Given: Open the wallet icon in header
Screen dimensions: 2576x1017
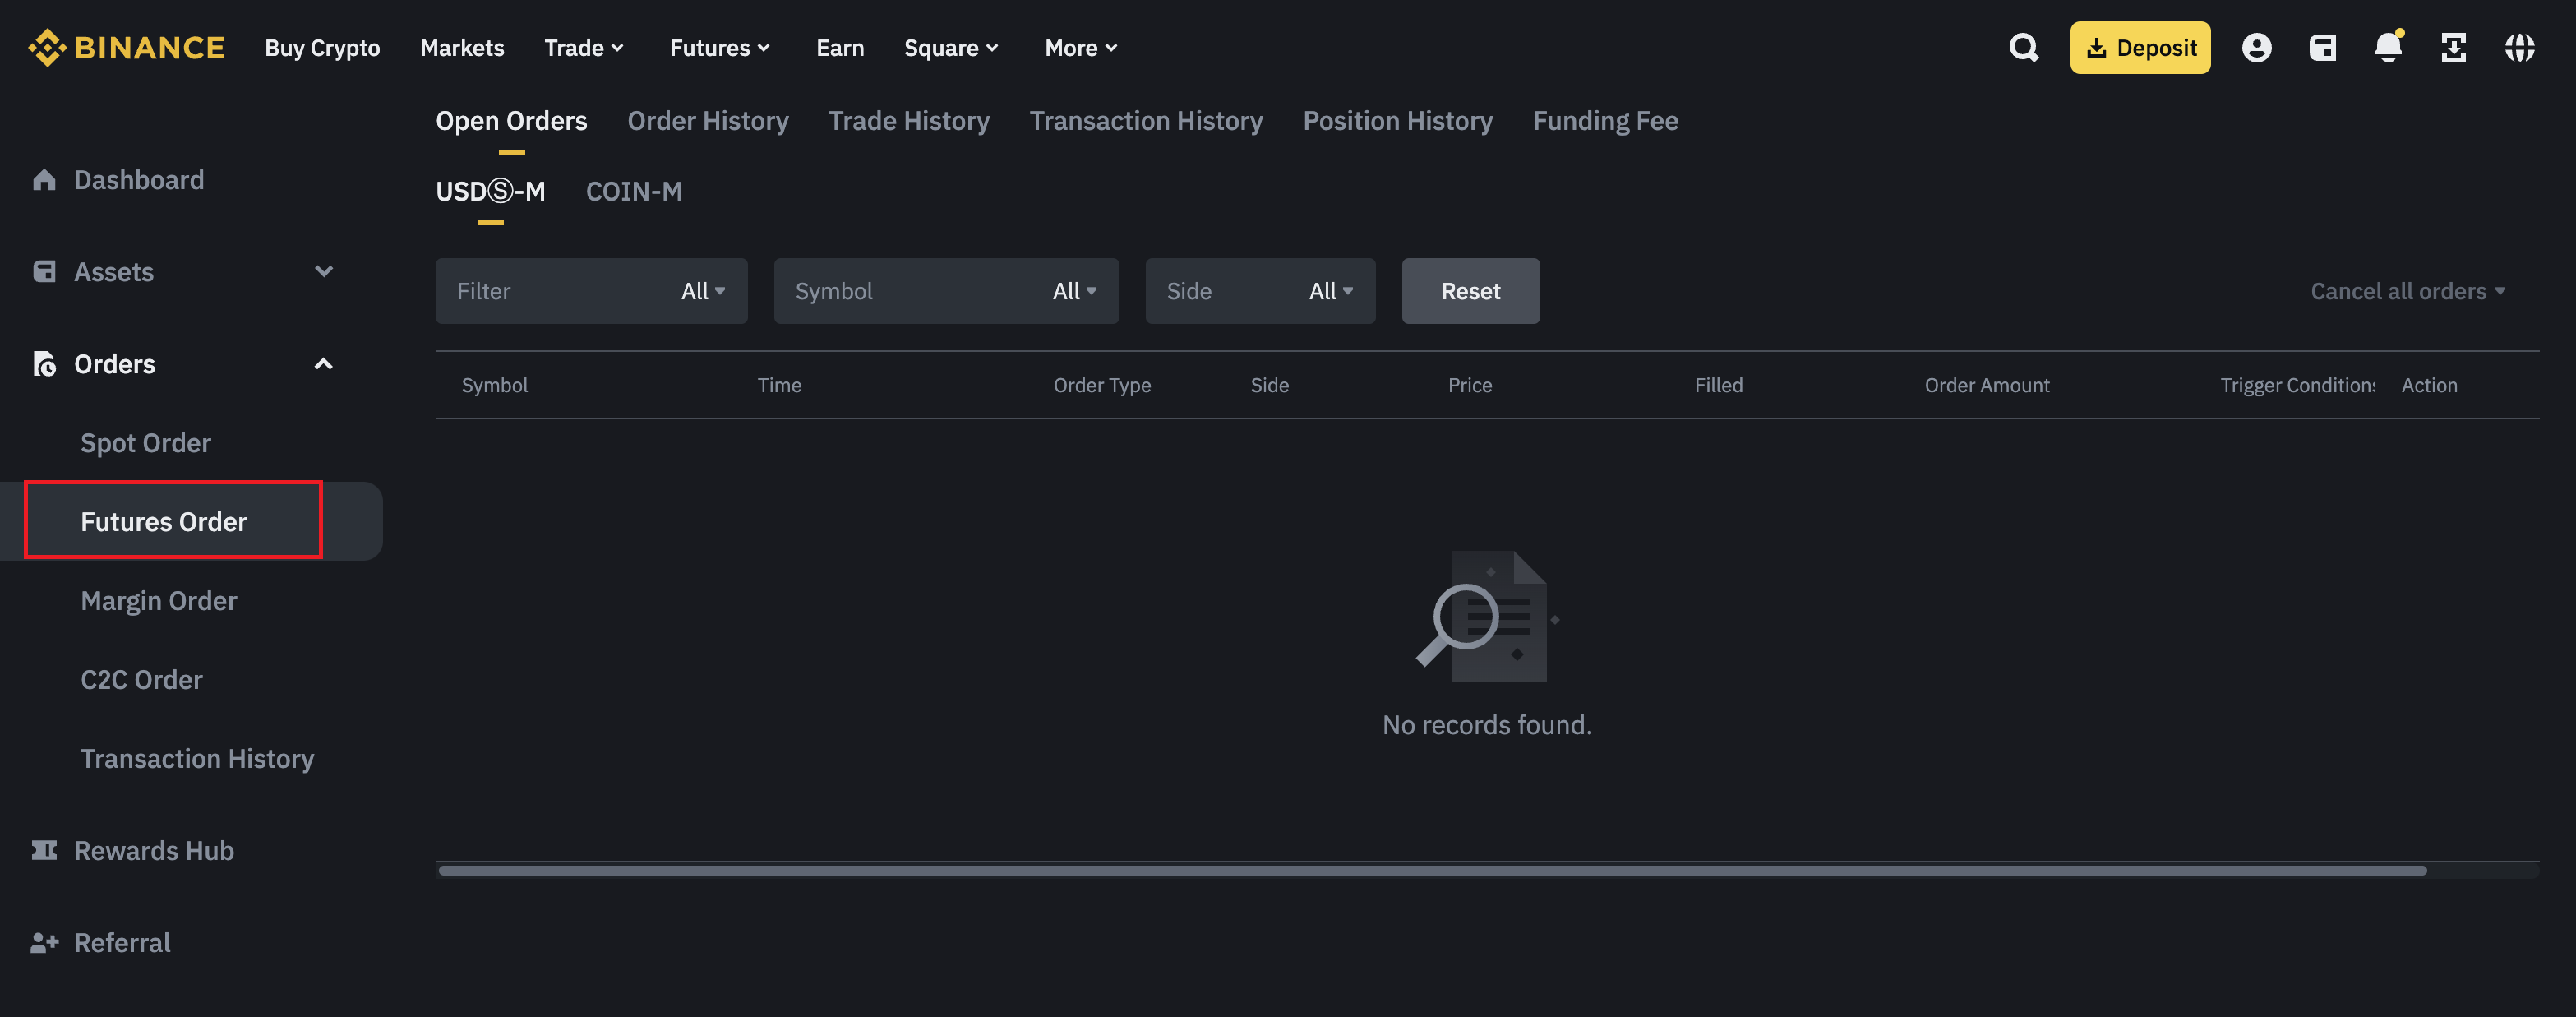Looking at the screenshot, I should click(x=2322, y=48).
